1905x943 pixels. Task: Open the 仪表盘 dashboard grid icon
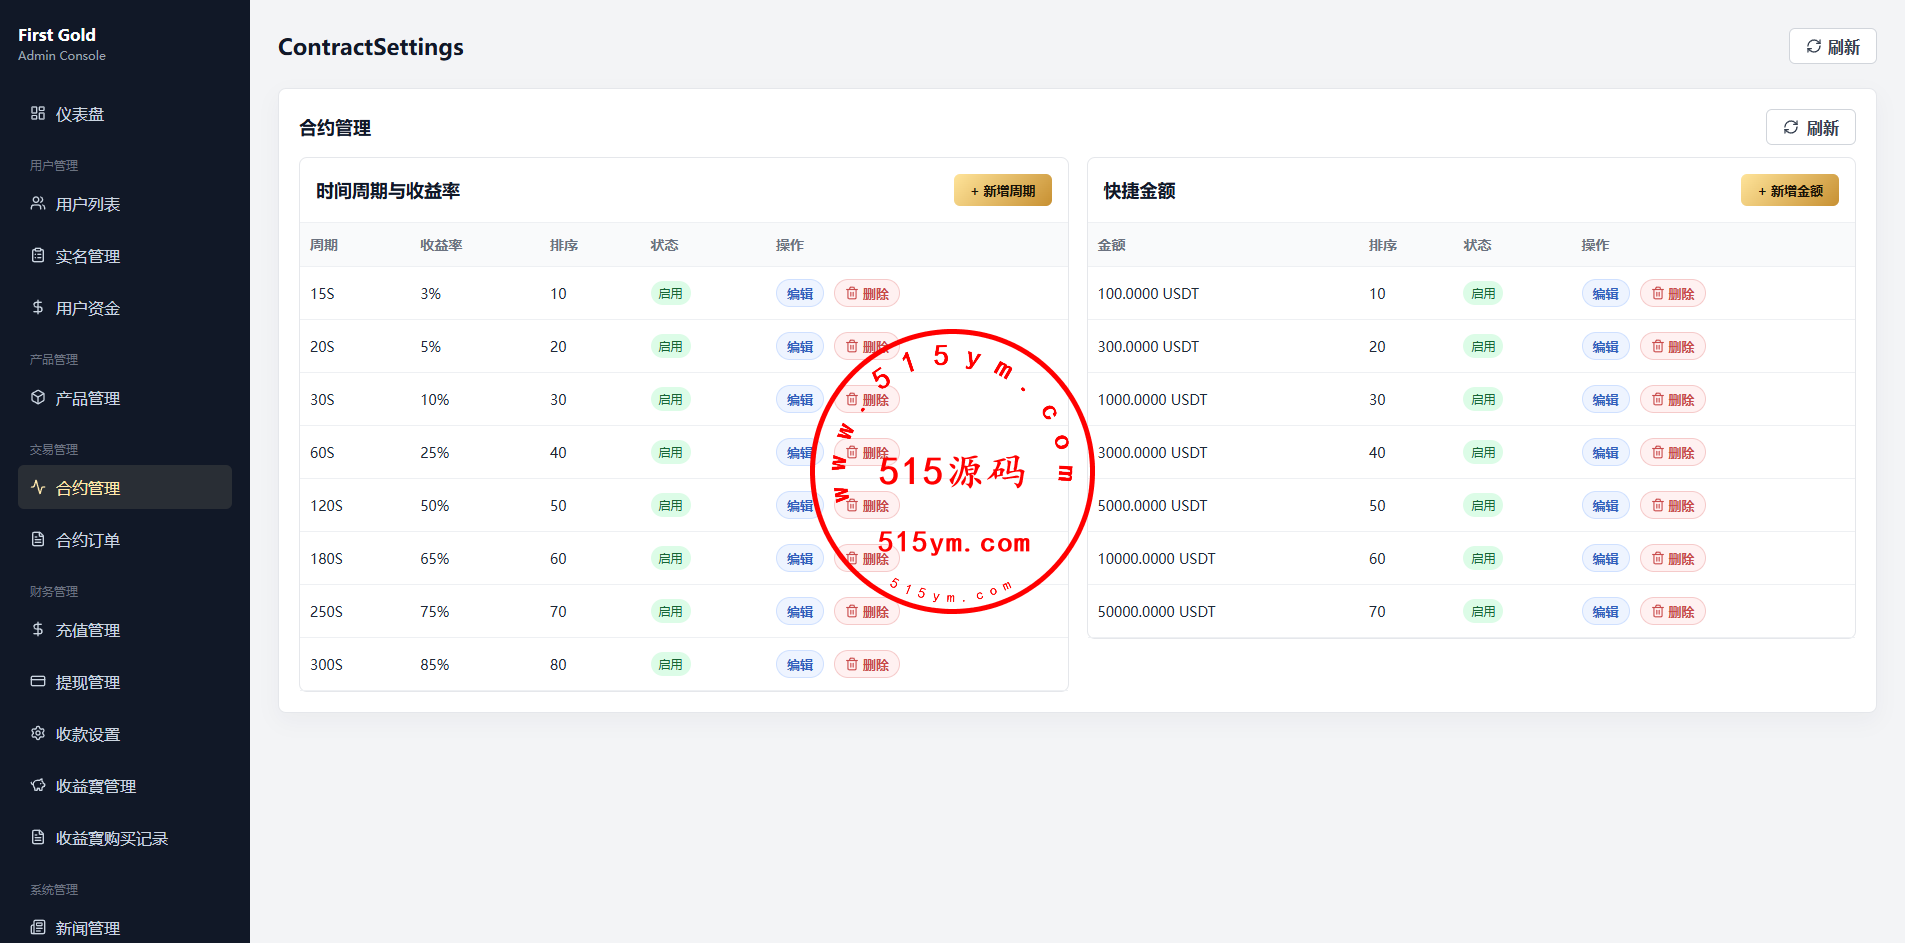(38, 113)
